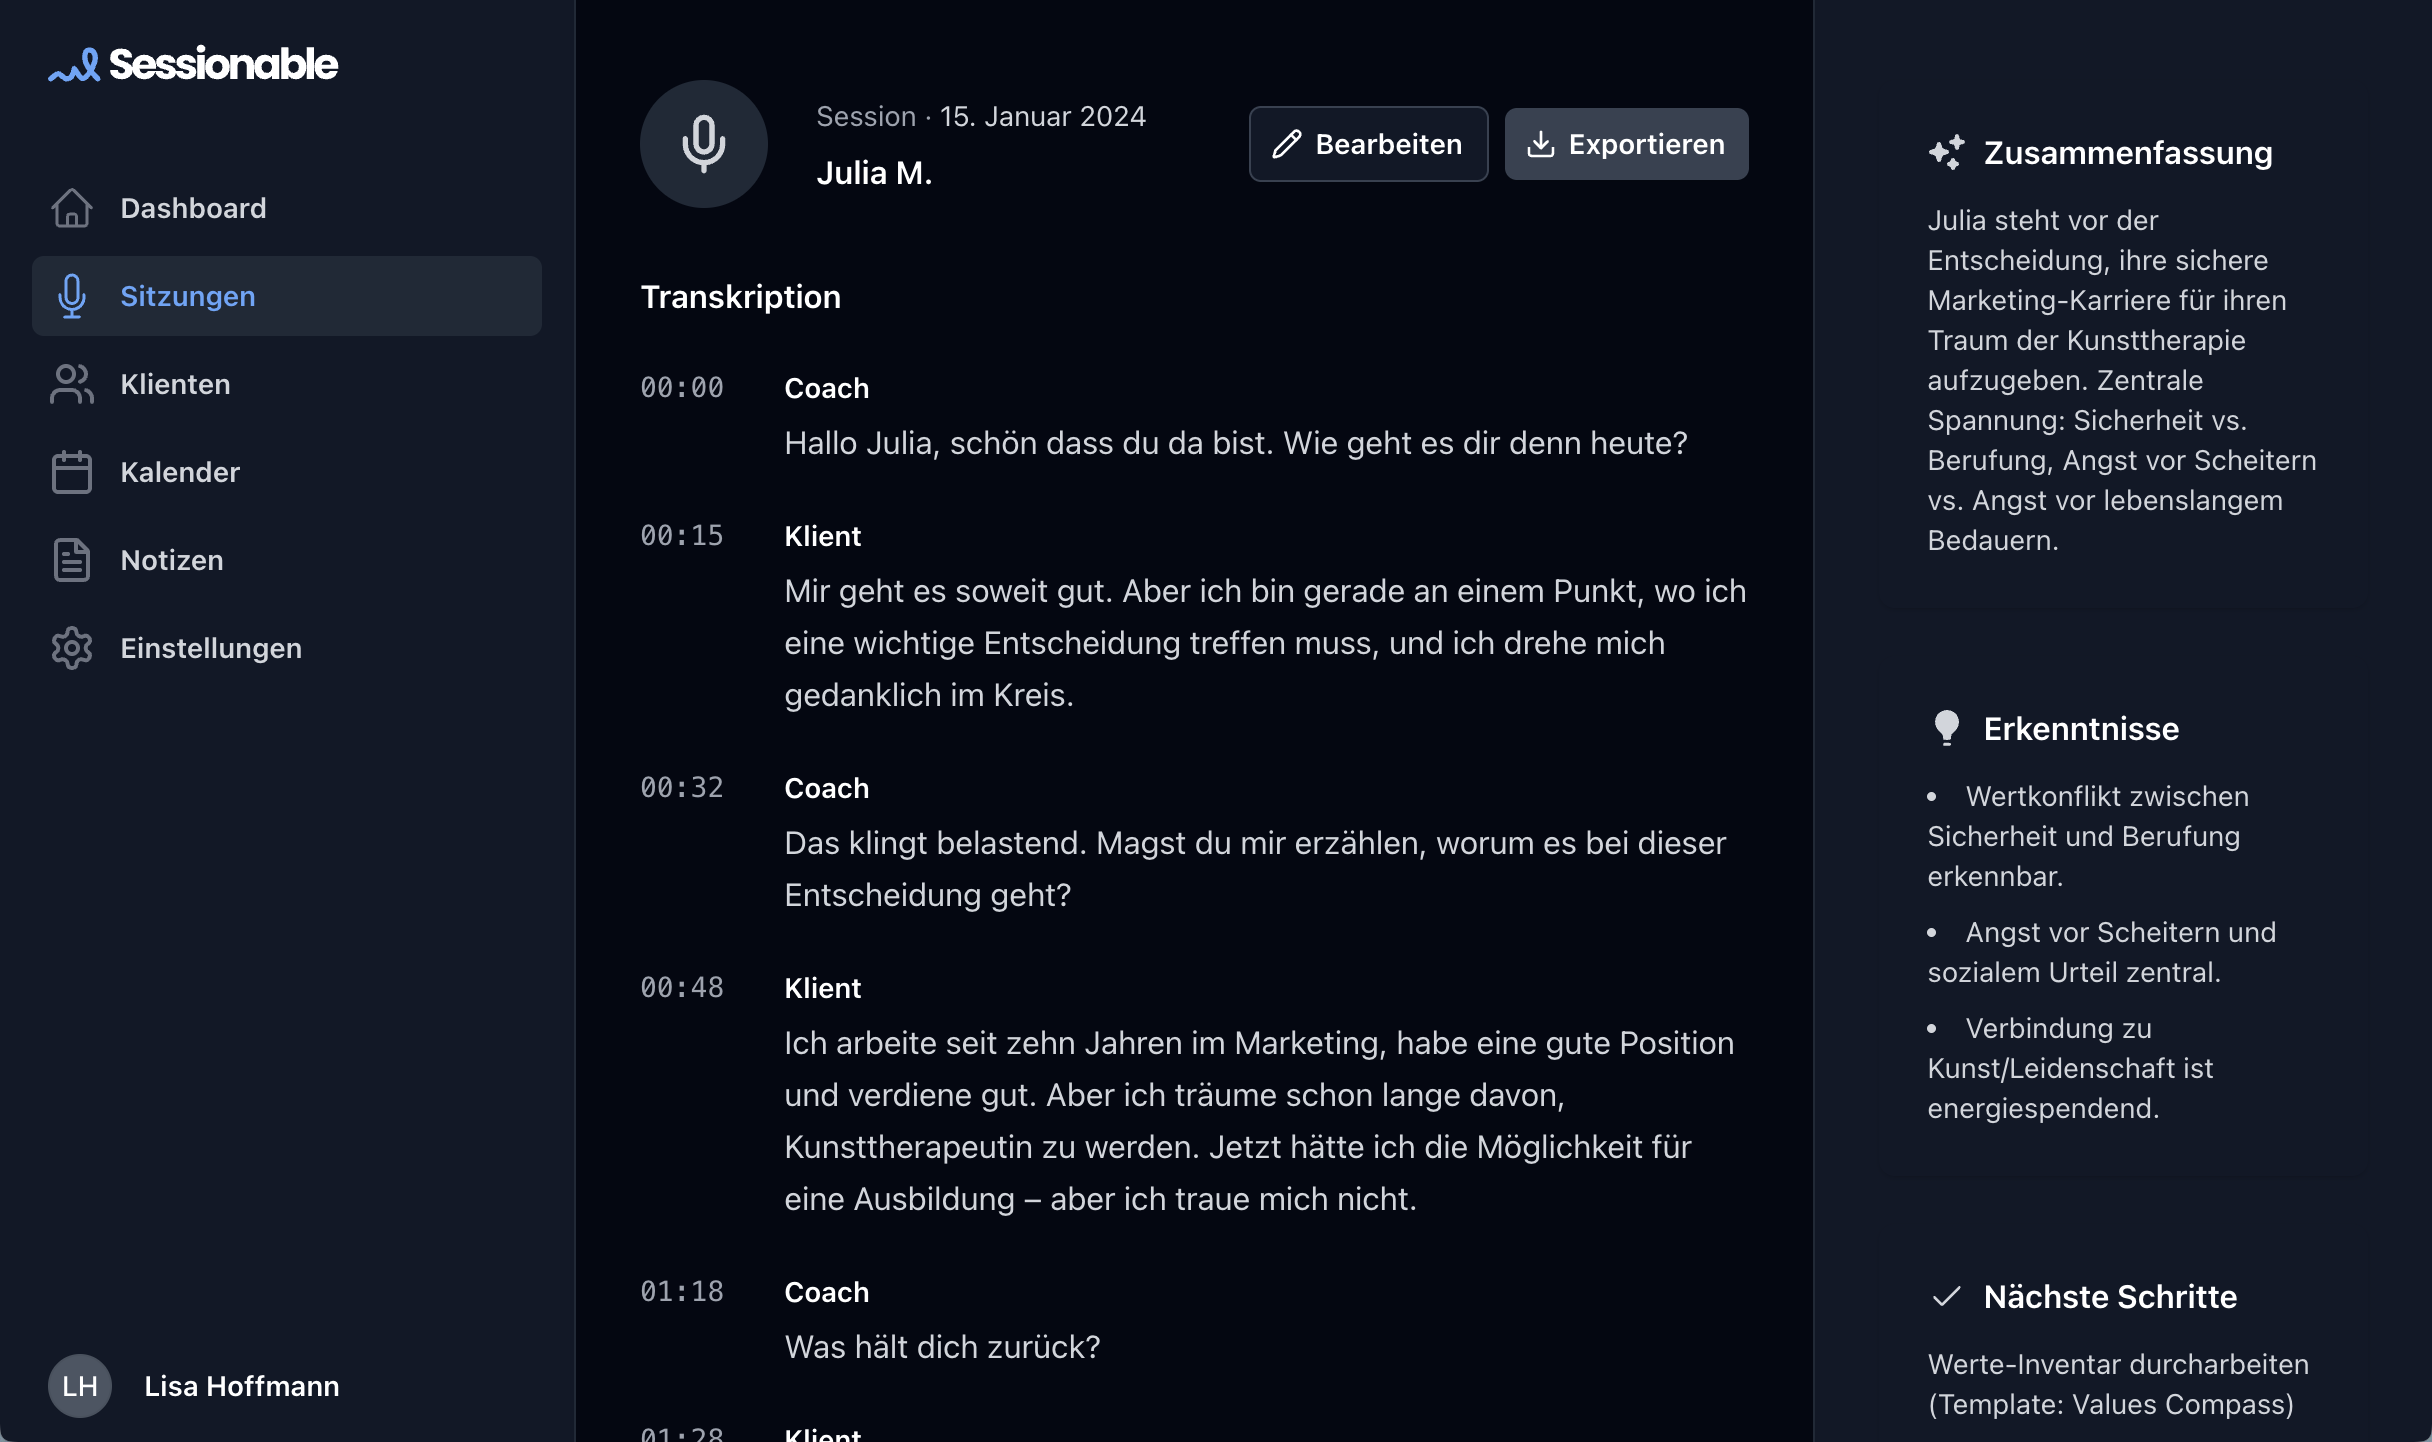2432x1442 pixels.
Task: Click the large session microphone avatar
Action: tap(704, 144)
